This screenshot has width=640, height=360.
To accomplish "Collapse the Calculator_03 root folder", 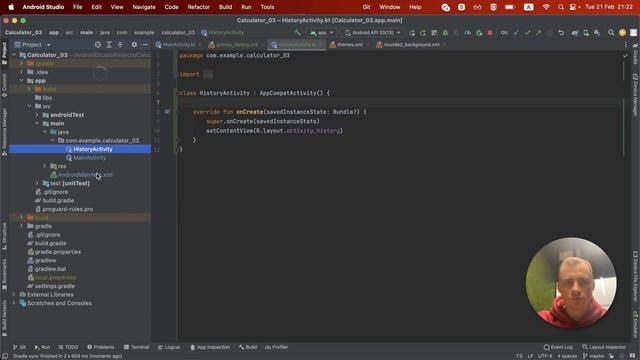I will click(14, 55).
